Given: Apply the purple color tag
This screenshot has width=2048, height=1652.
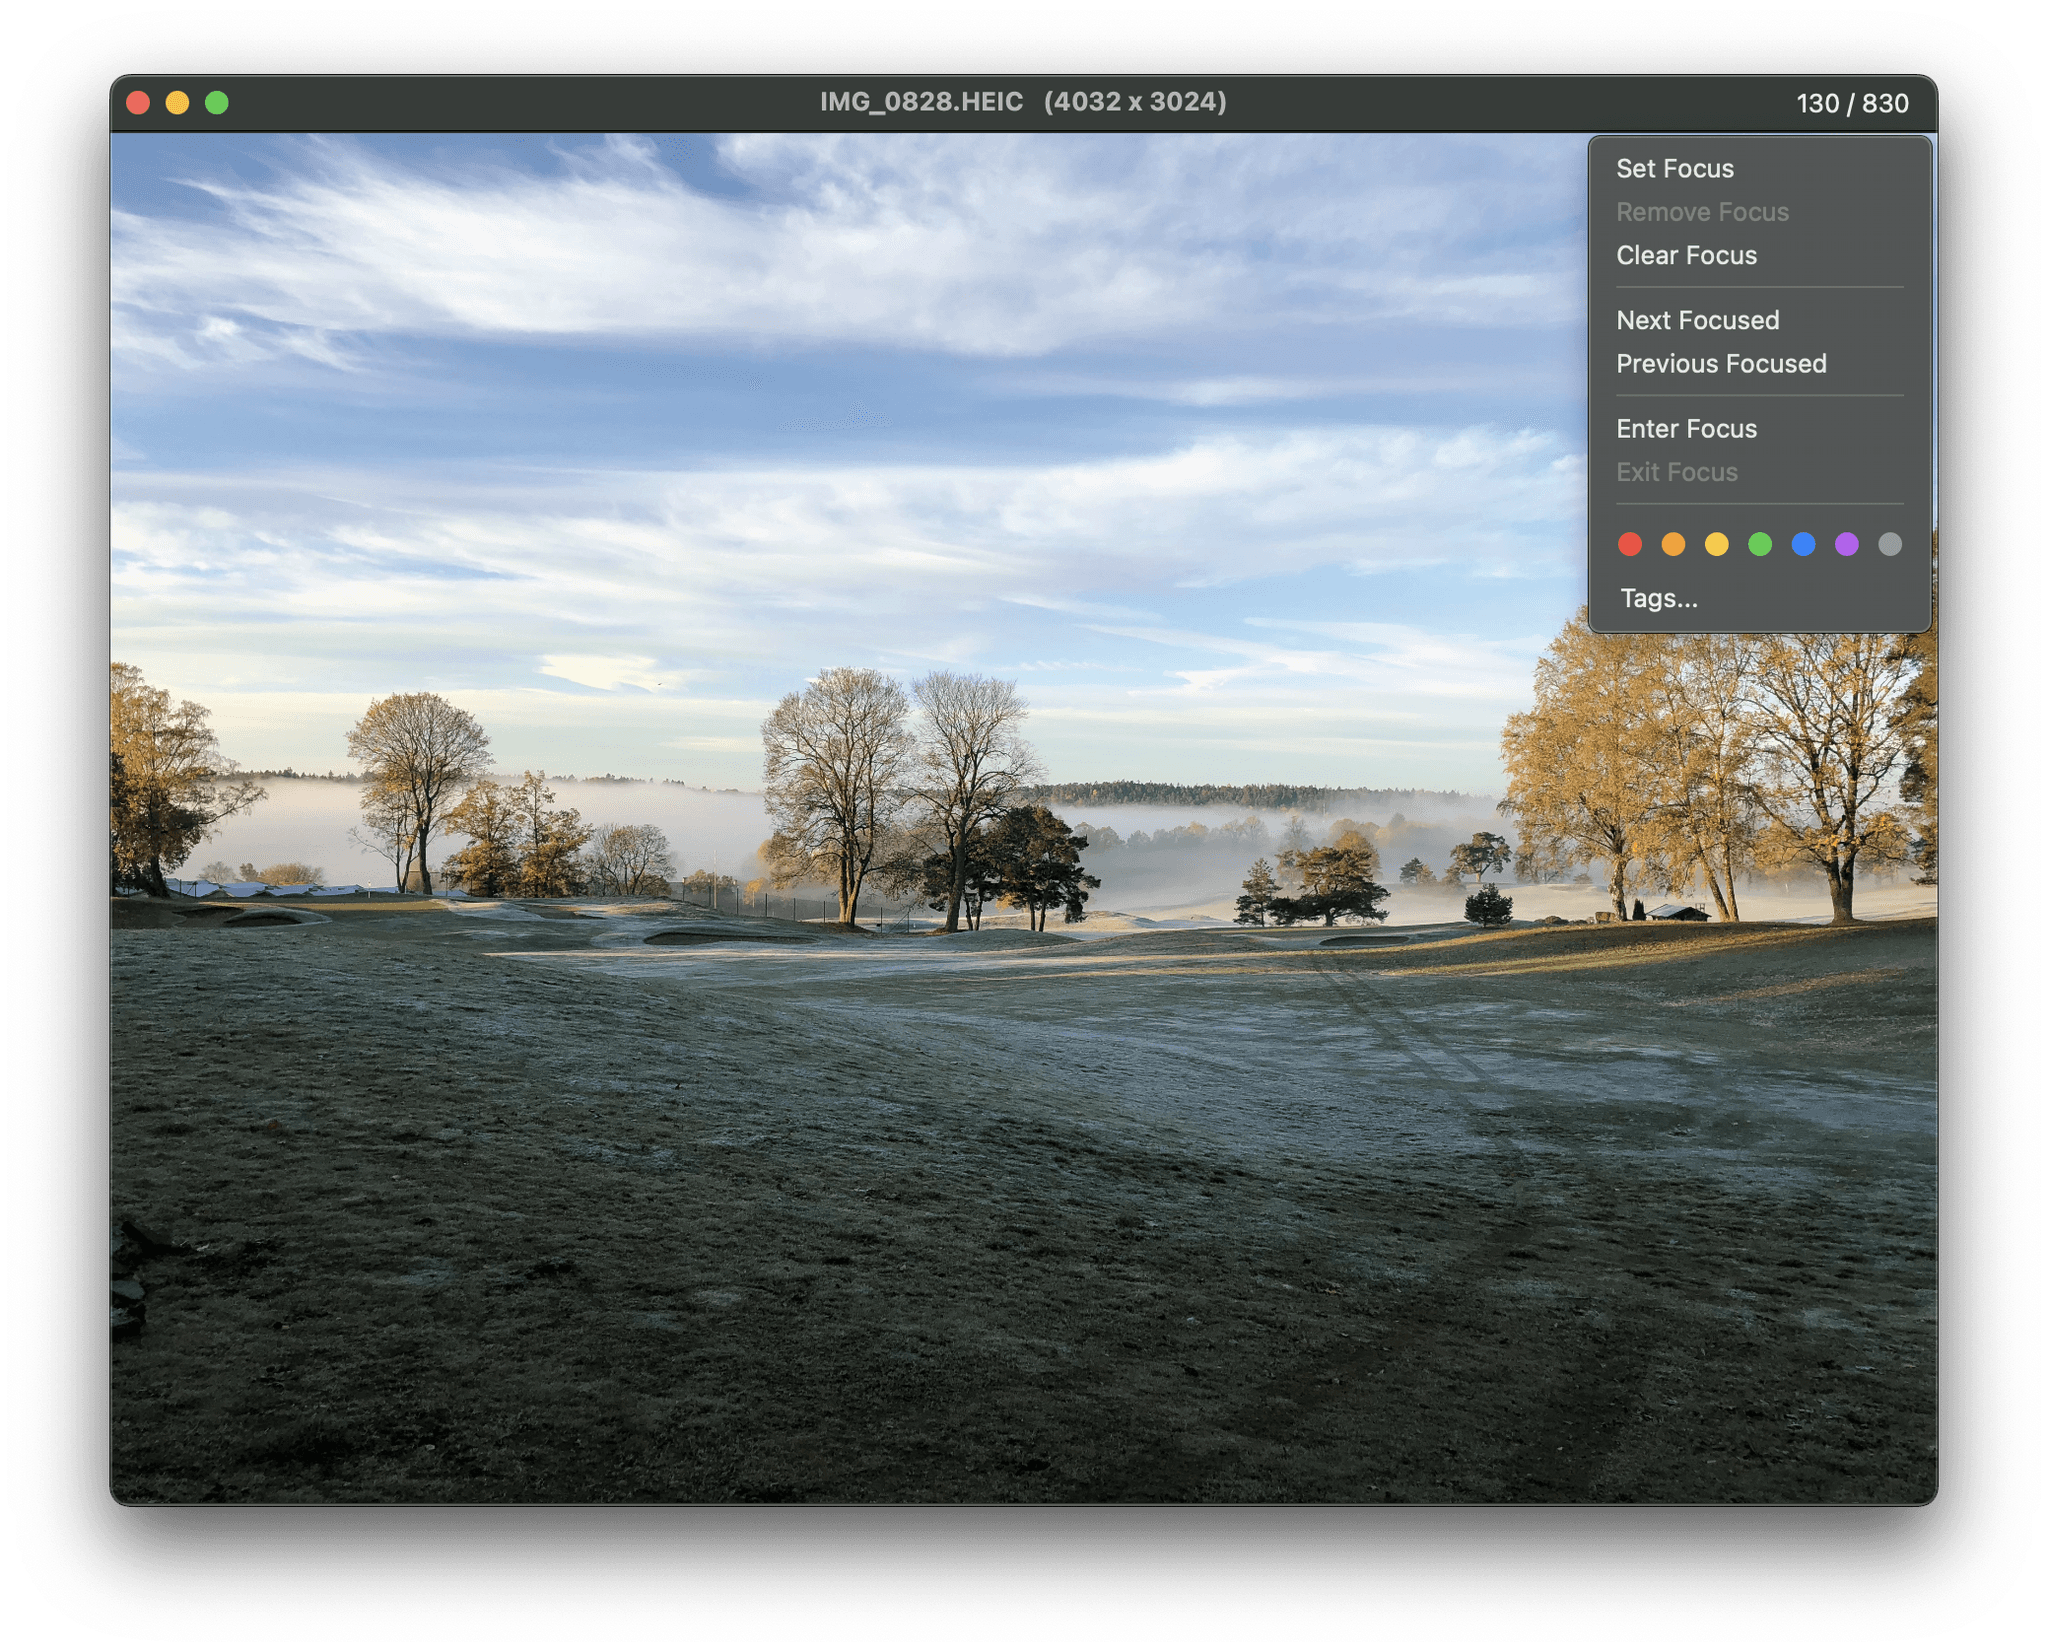Looking at the screenshot, I should coord(1846,544).
